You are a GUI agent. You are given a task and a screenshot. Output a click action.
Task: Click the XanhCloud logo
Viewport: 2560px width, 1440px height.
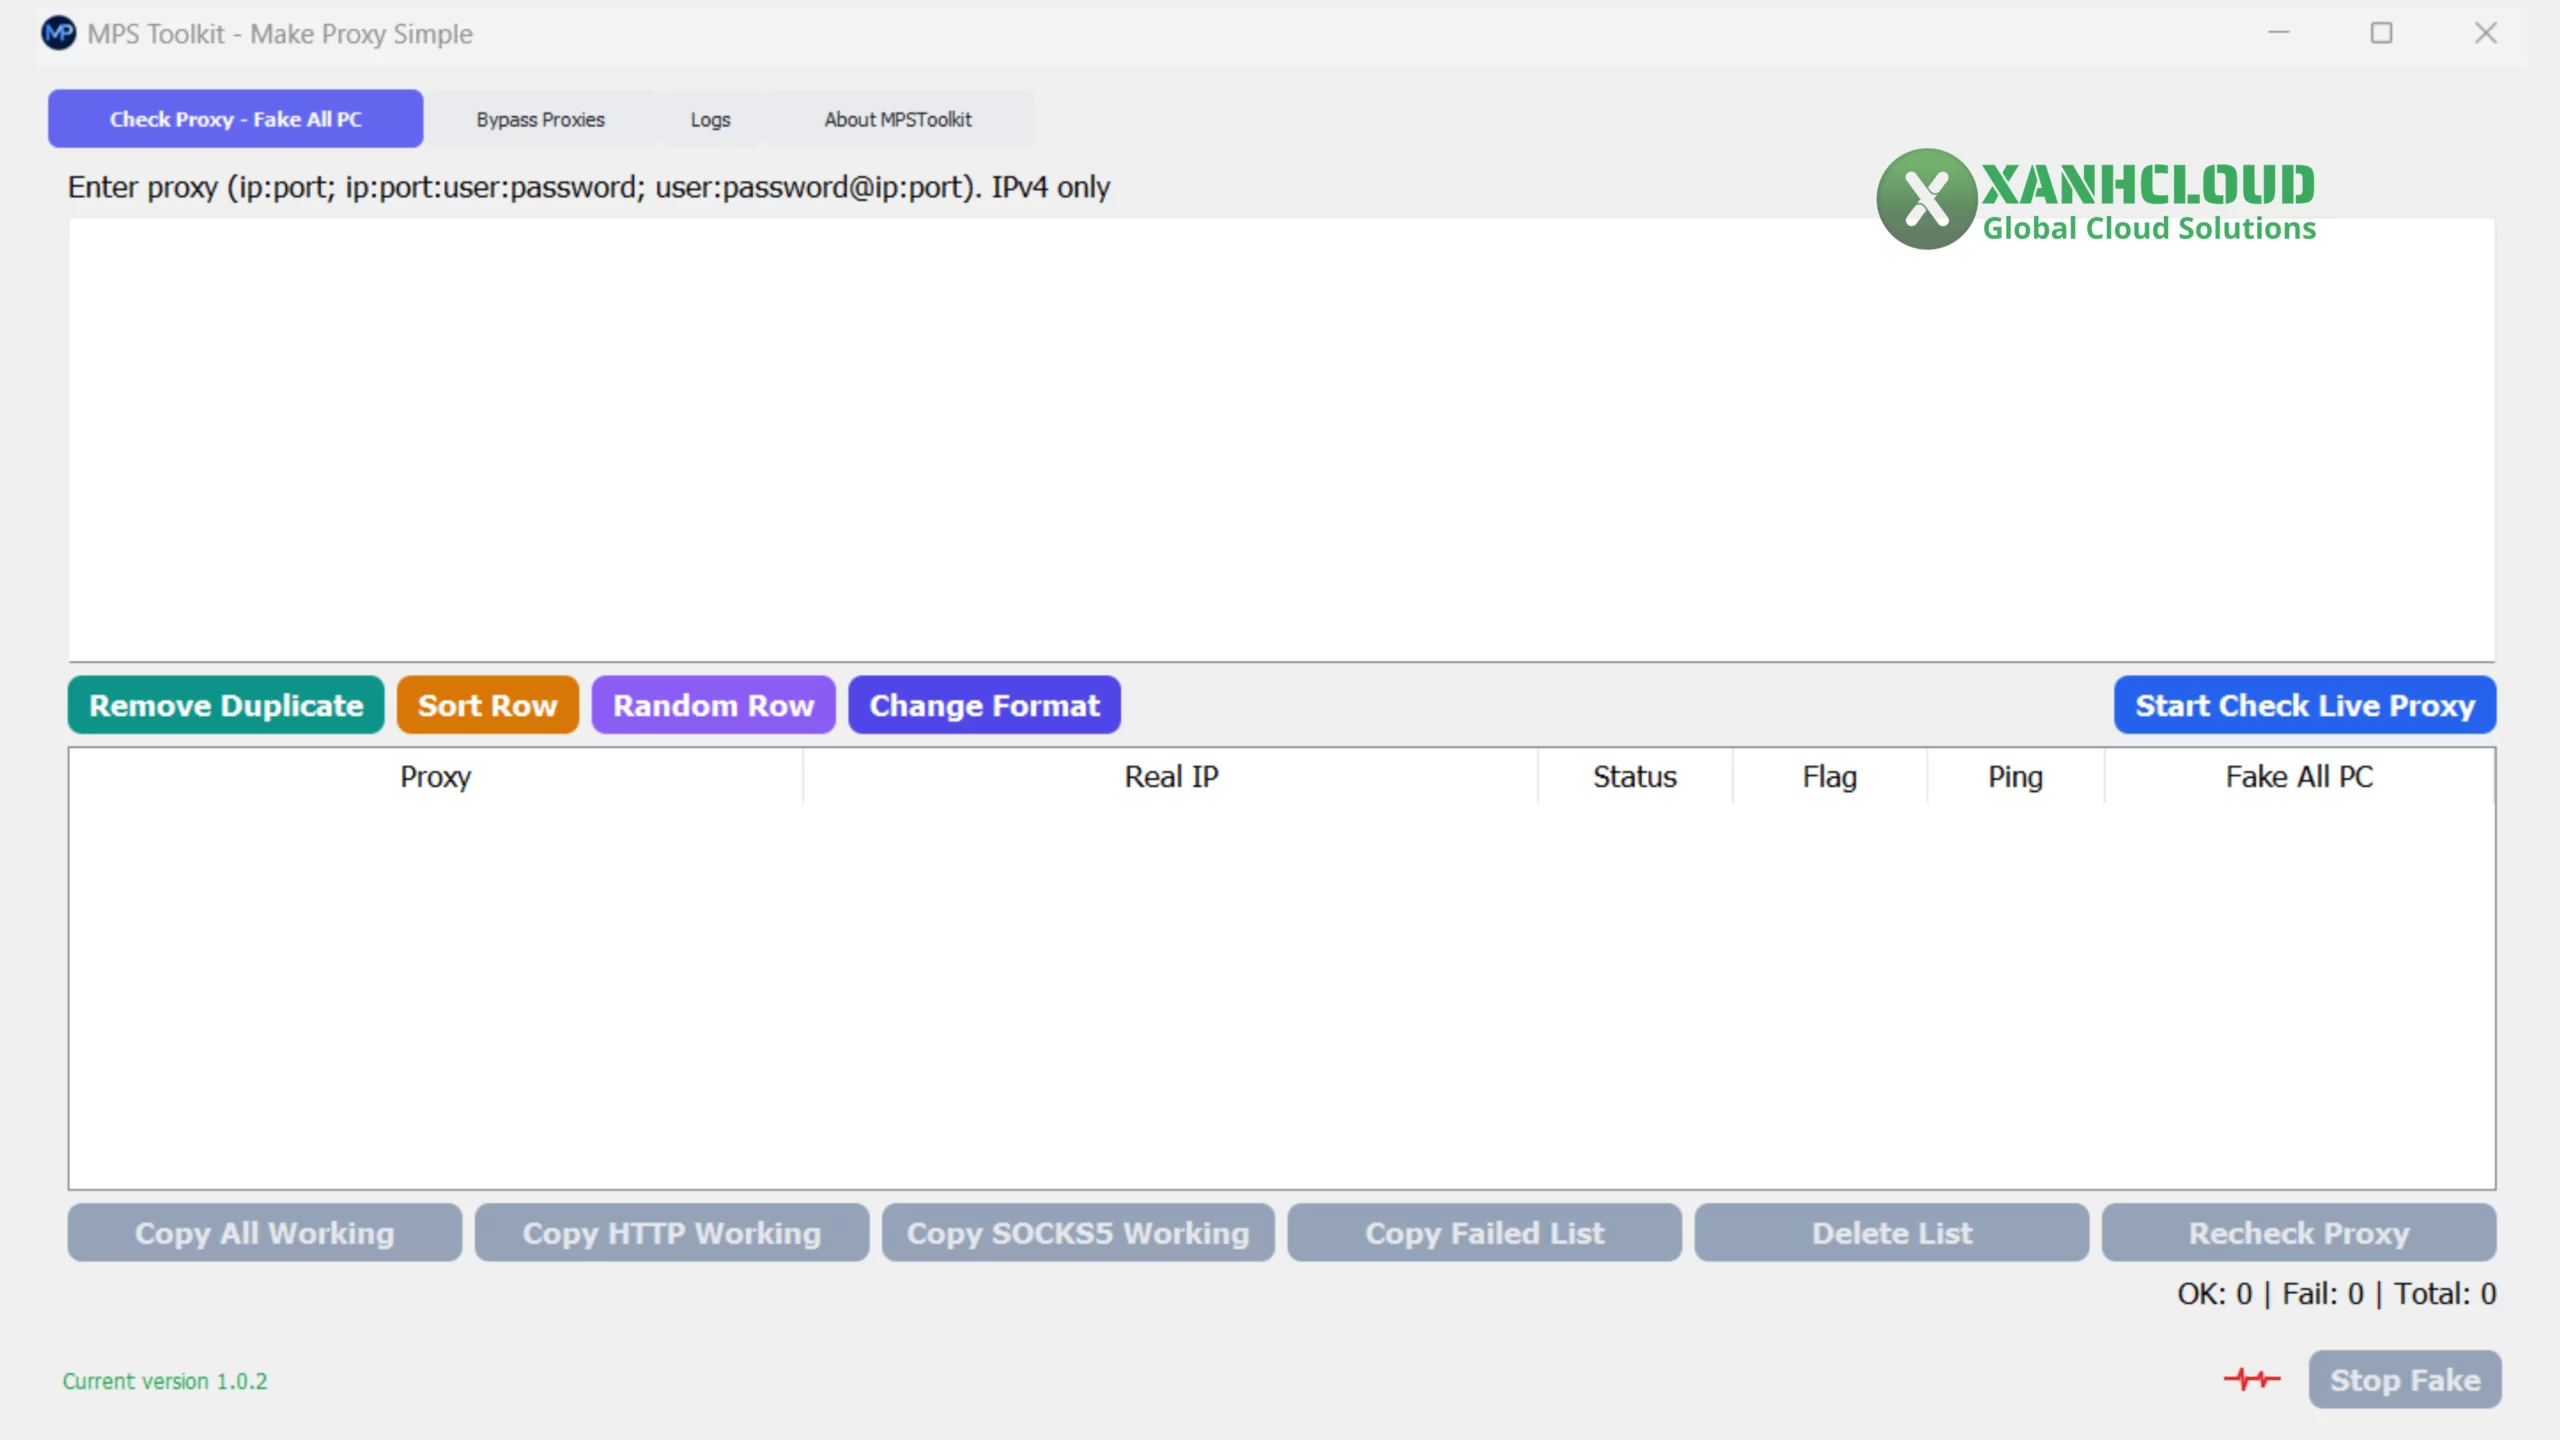coord(2096,199)
